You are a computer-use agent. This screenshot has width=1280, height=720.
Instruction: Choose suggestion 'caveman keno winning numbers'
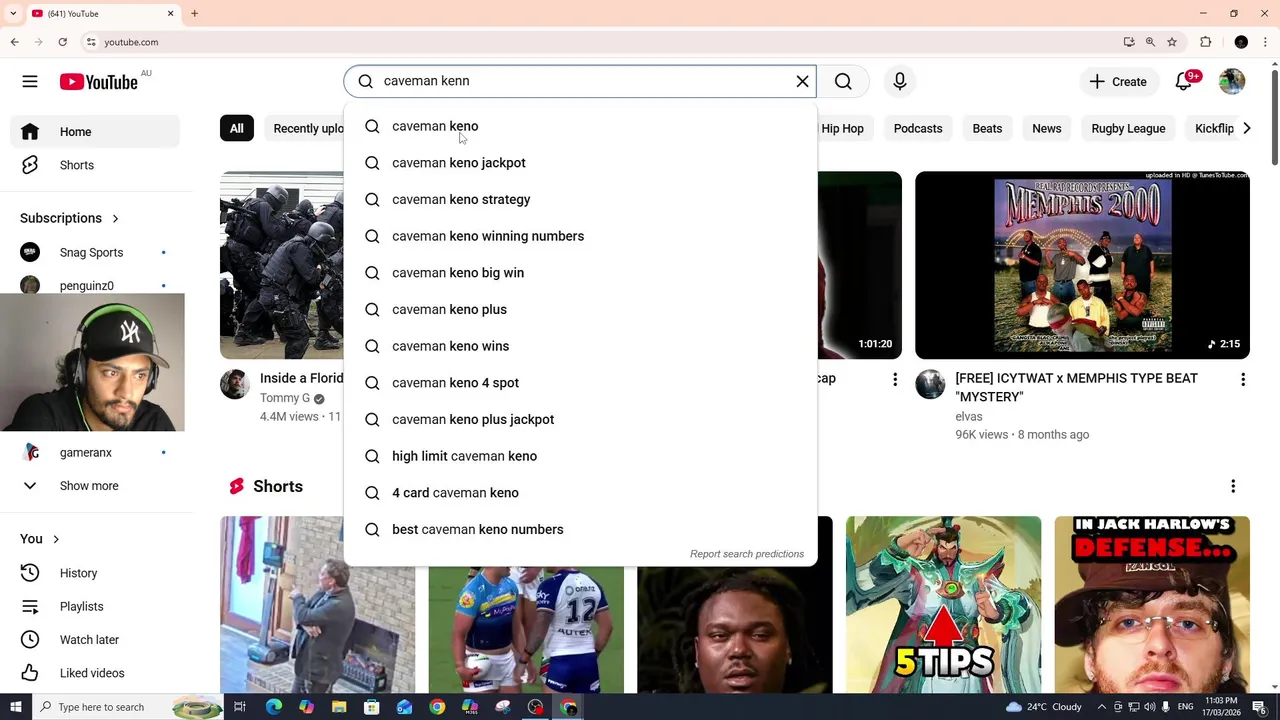pos(580,236)
